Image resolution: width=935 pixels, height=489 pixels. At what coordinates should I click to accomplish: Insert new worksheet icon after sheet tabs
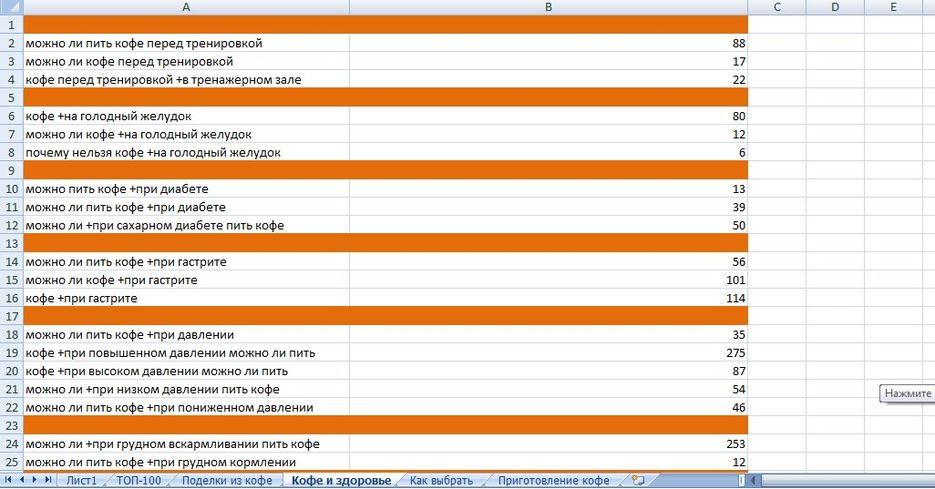[x=638, y=480]
